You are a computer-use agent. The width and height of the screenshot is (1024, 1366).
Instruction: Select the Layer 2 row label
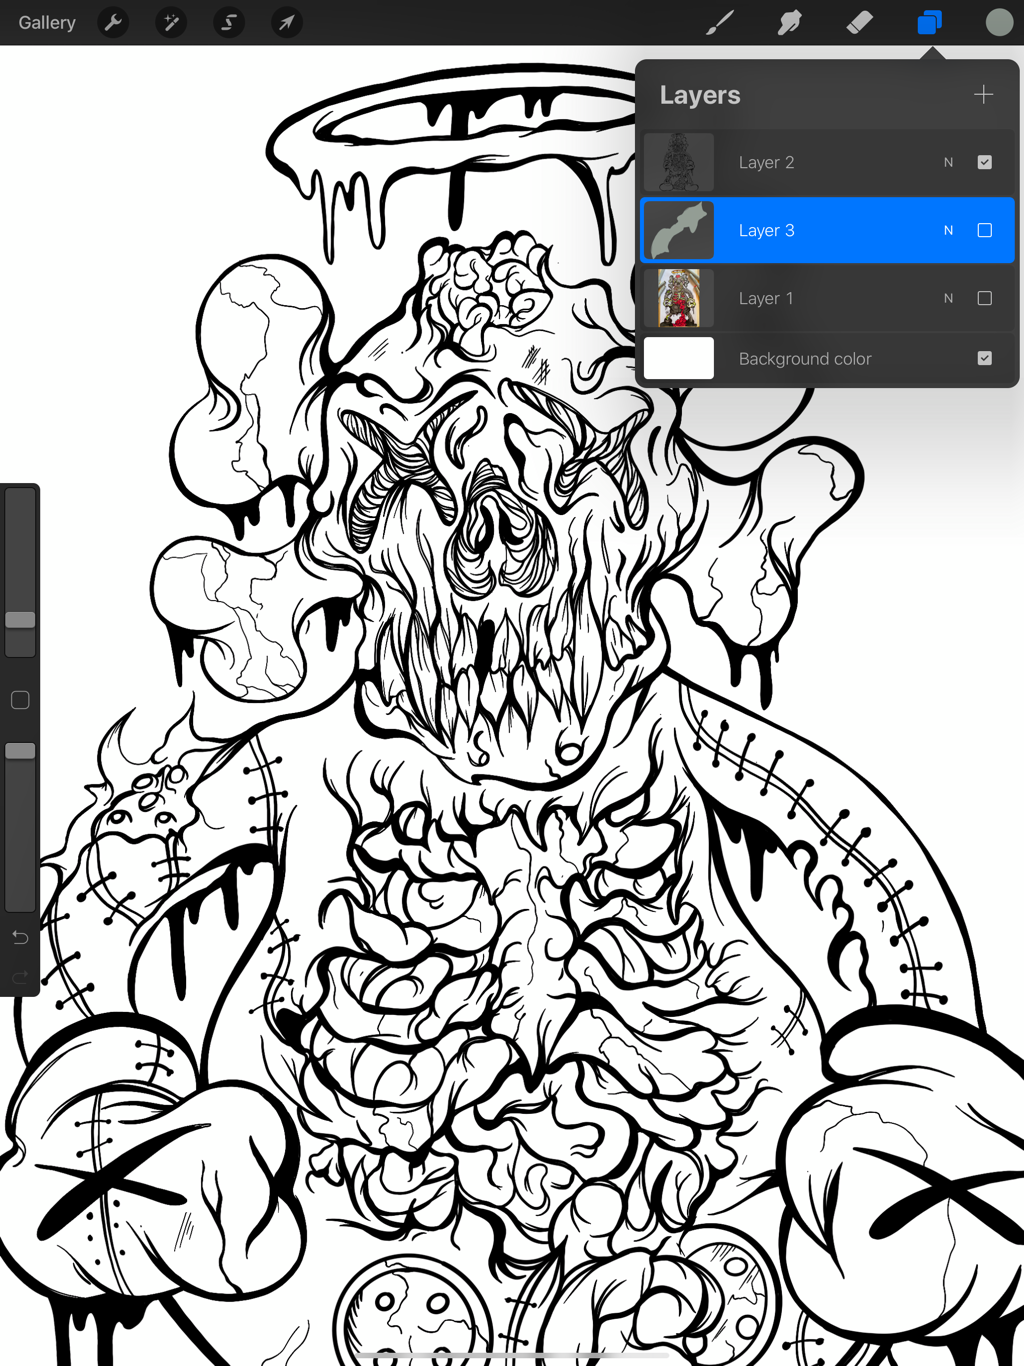coord(766,162)
